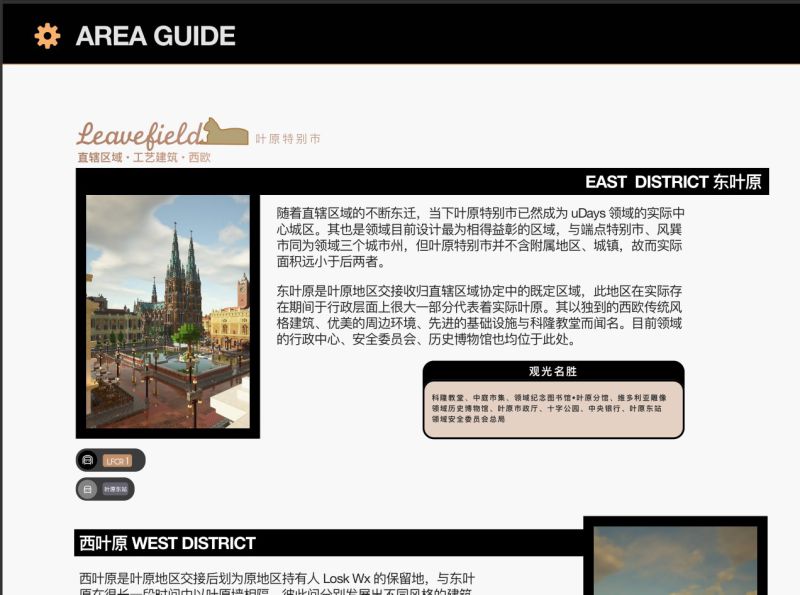Image resolution: width=800 pixels, height=595 pixels.
Task: Open the 叶原东站 station badge
Action: tap(116, 489)
